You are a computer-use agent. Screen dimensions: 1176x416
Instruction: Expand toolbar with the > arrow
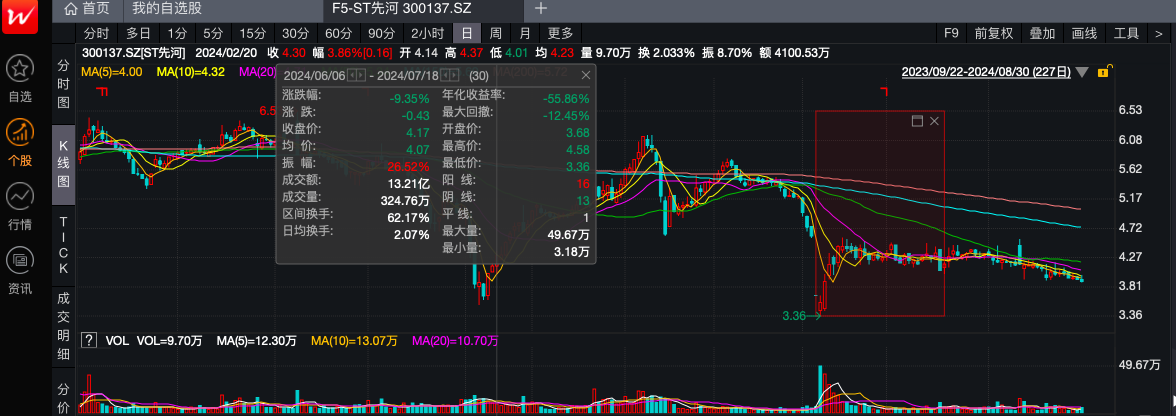tap(1160, 33)
